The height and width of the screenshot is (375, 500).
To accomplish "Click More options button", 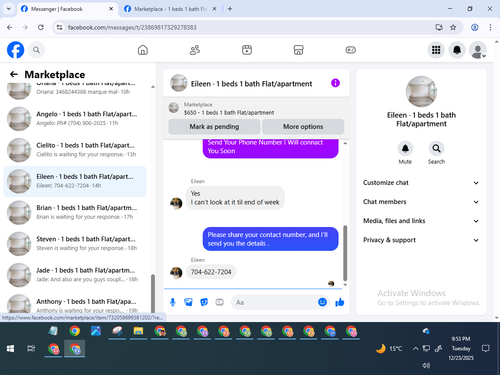I will pos(303,127).
